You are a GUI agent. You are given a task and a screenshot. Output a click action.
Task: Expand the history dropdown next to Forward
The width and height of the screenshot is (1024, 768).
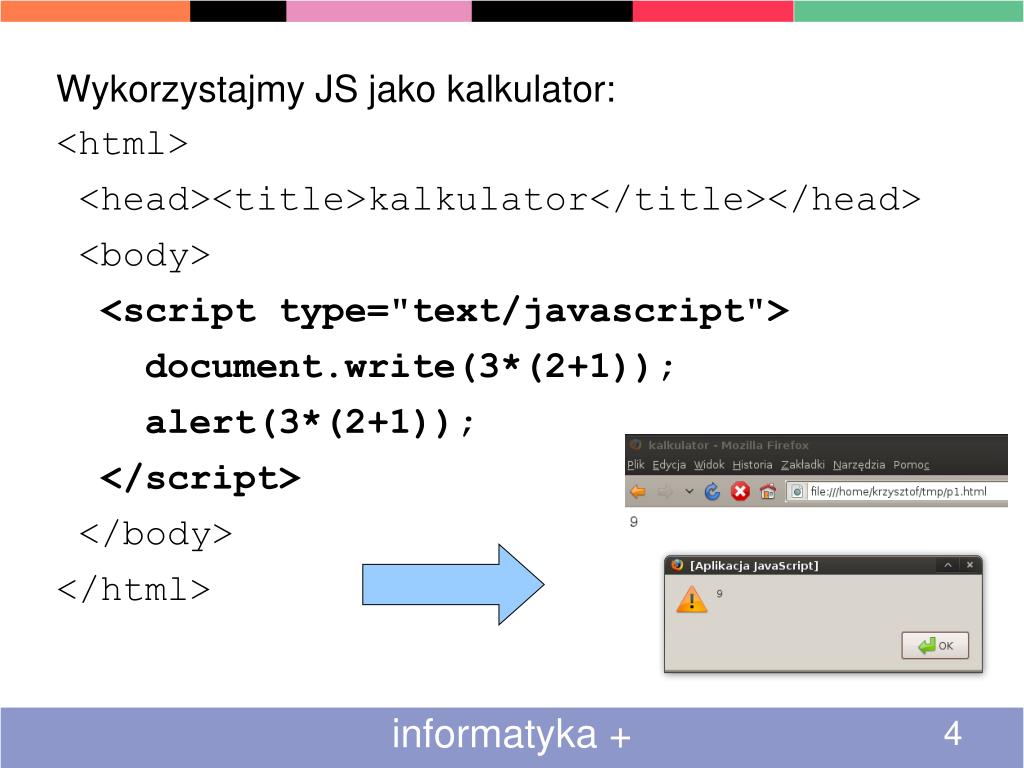pos(689,491)
